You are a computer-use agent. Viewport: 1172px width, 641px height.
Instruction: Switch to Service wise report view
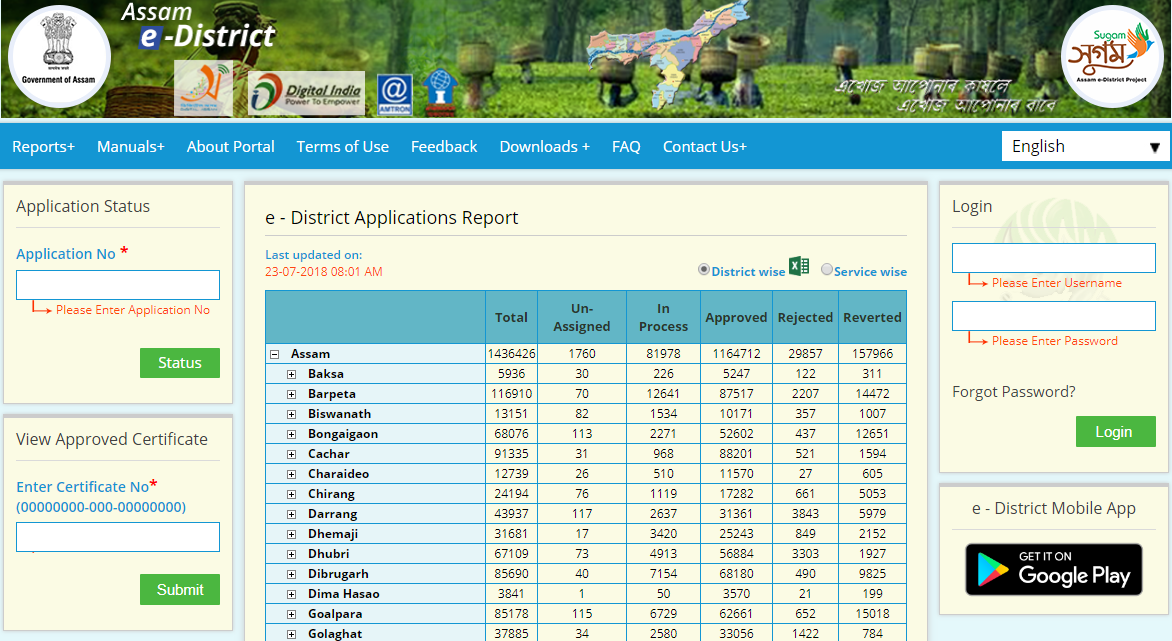click(828, 270)
